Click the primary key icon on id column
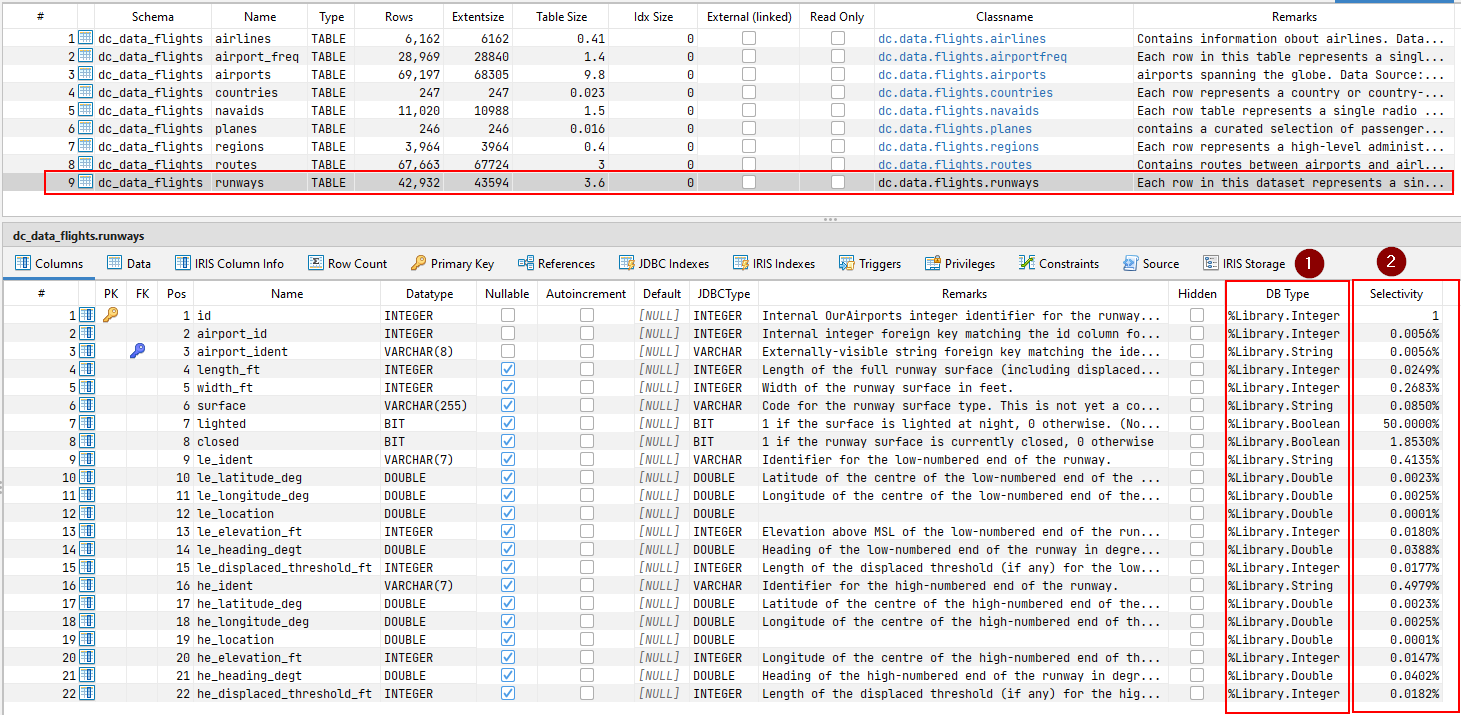Viewport: 1461px width, 715px height. (110, 314)
